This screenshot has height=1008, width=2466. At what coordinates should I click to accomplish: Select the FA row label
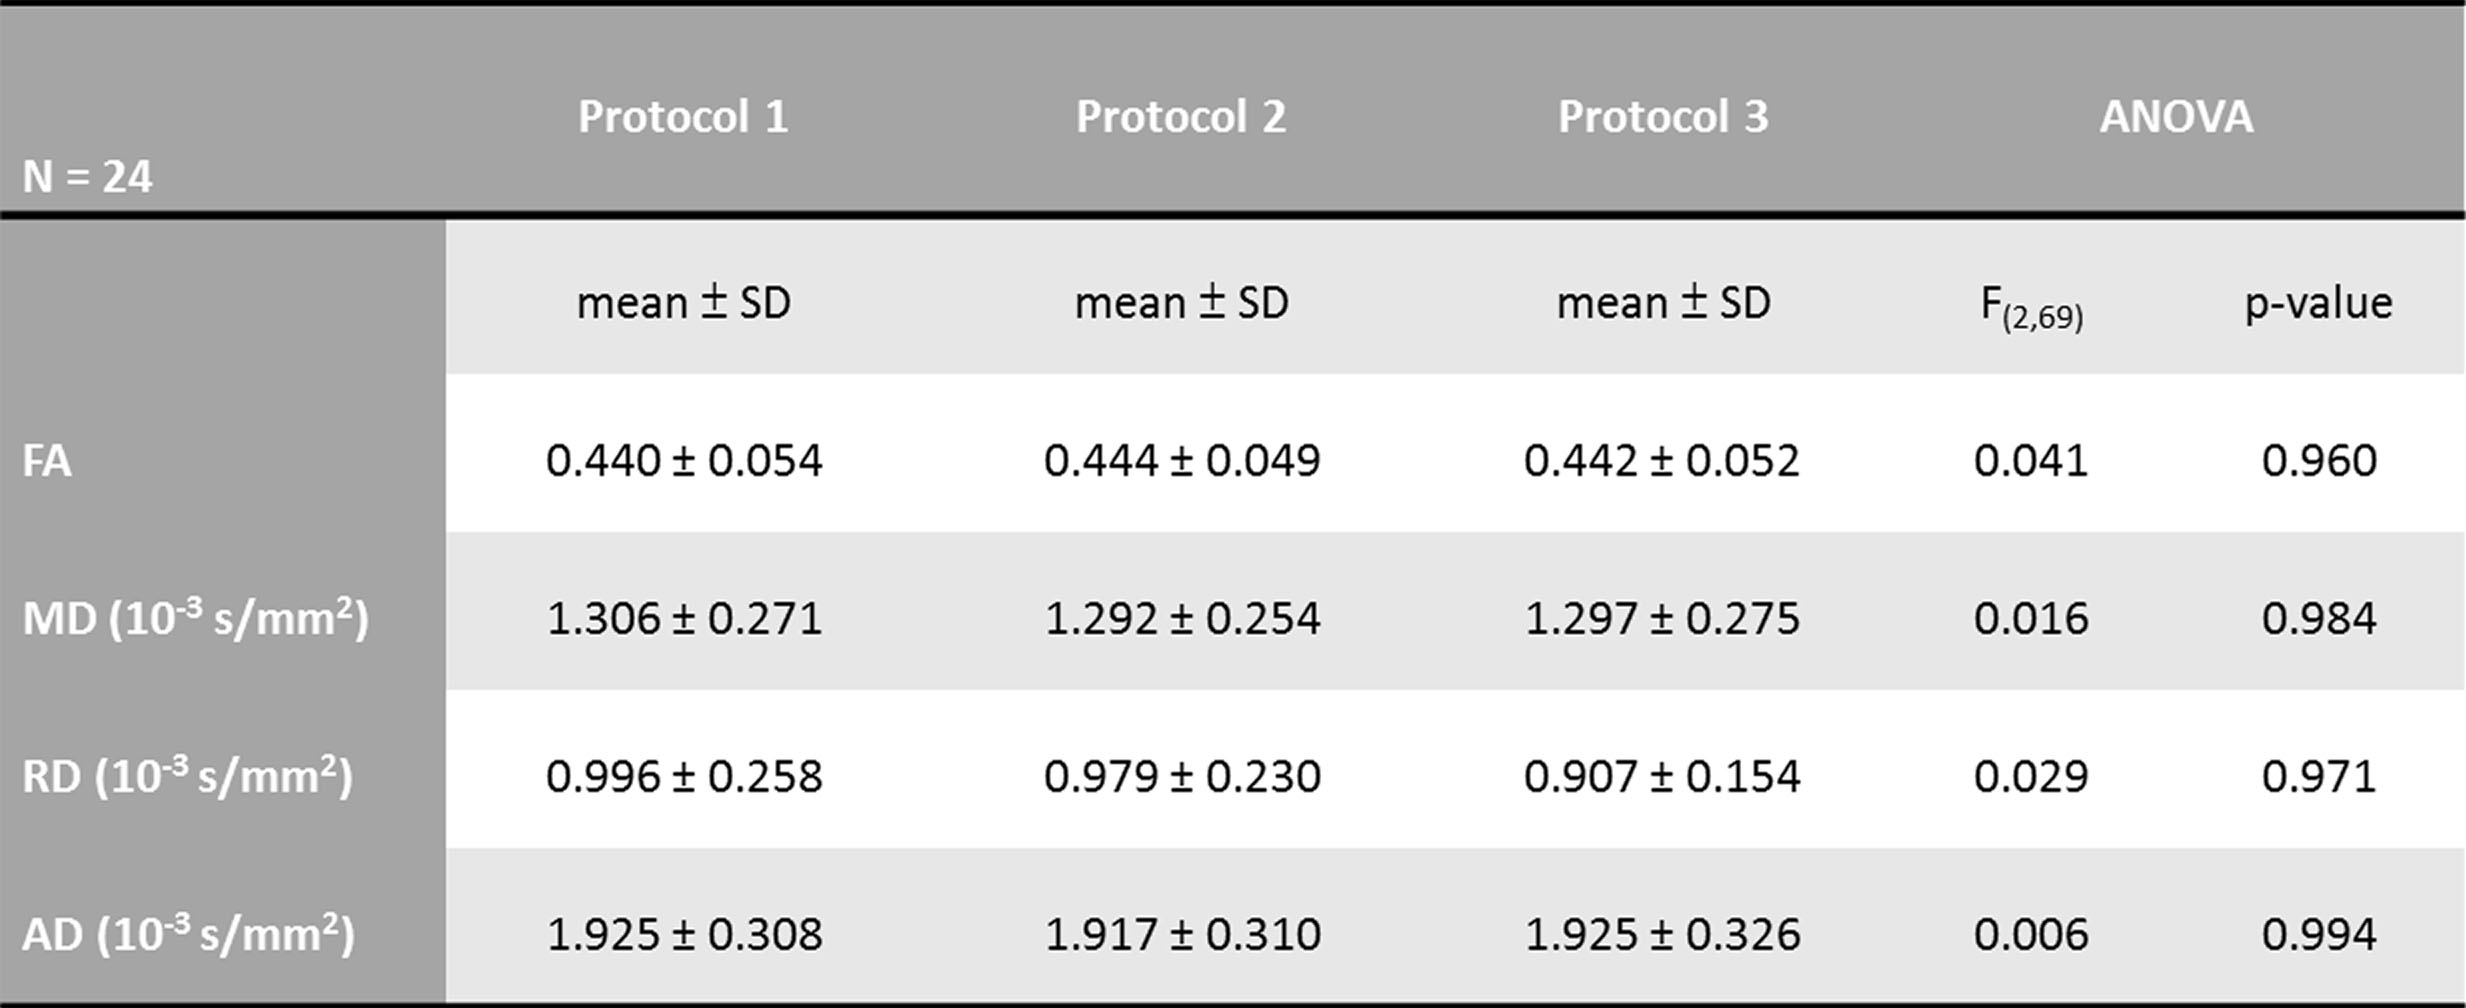[47, 461]
